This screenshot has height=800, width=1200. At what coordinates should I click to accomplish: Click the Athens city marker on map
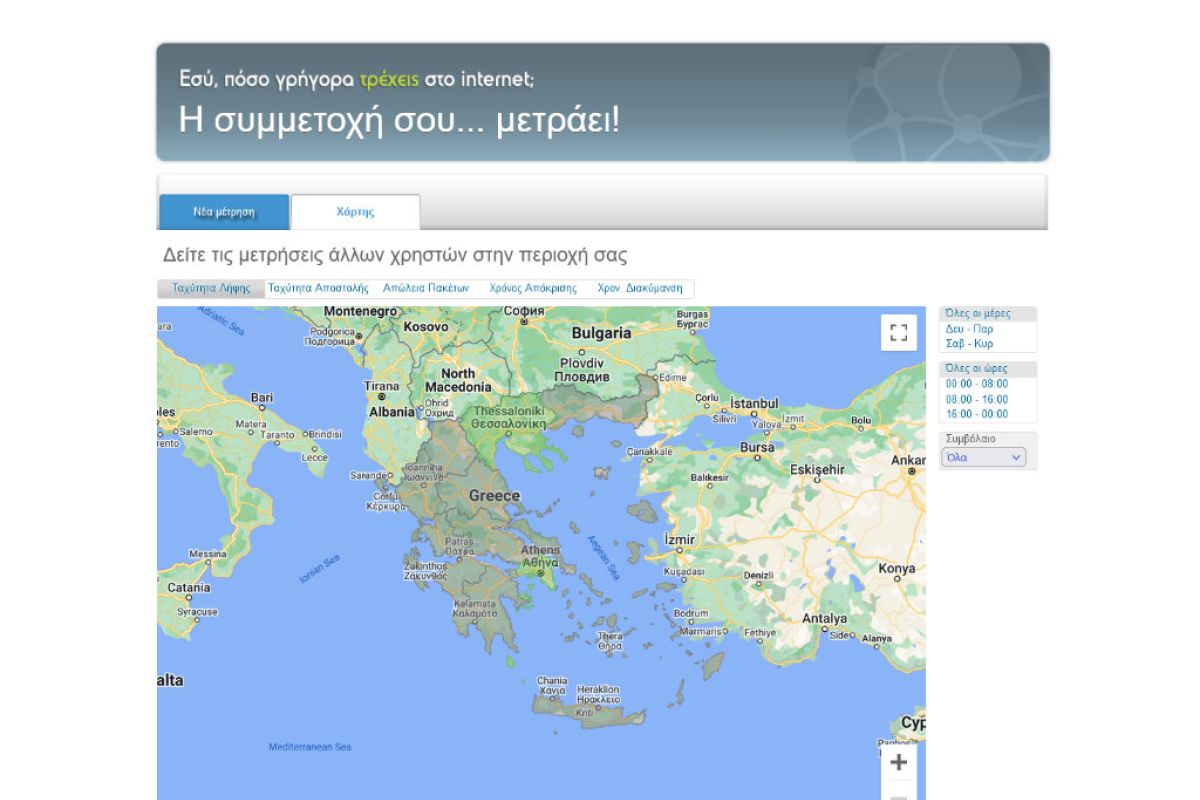(x=541, y=573)
